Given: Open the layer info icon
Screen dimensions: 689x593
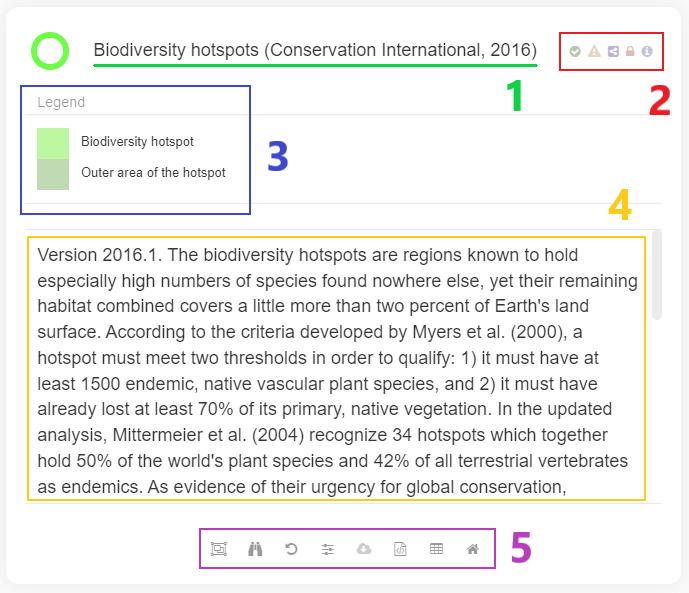Looking at the screenshot, I should (647, 51).
